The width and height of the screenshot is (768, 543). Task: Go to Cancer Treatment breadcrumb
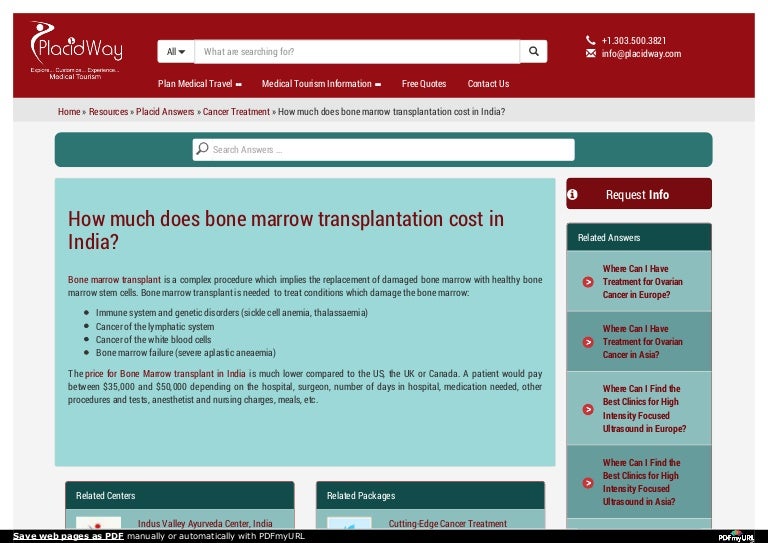coord(236,112)
